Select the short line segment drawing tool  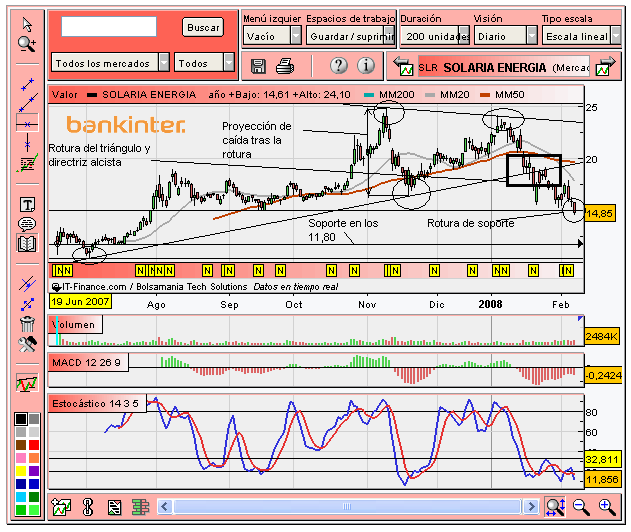pyautogui.click(x=28, y=84)
